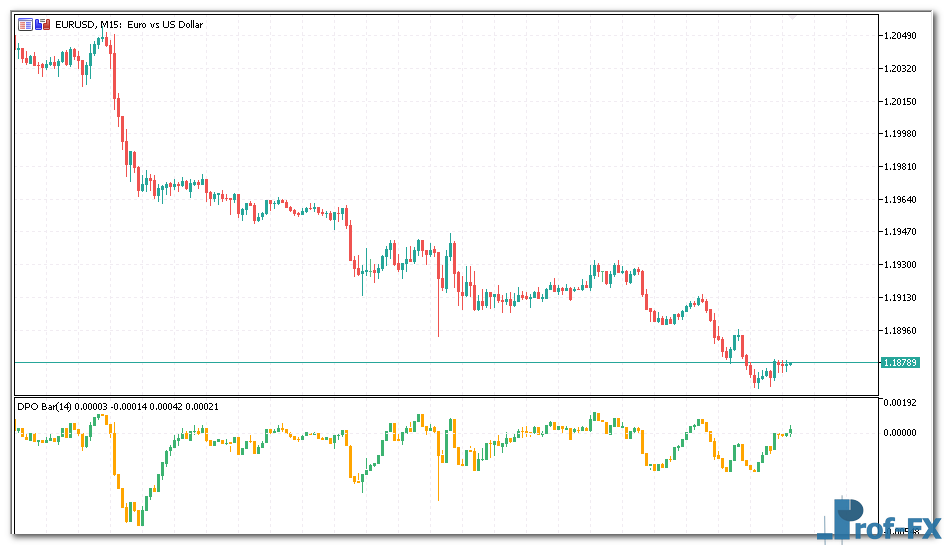The height and width of the screenshot is (545, 944).
Task: Click the 0.00000 indicator zero level label
Action: coord(900,433)
